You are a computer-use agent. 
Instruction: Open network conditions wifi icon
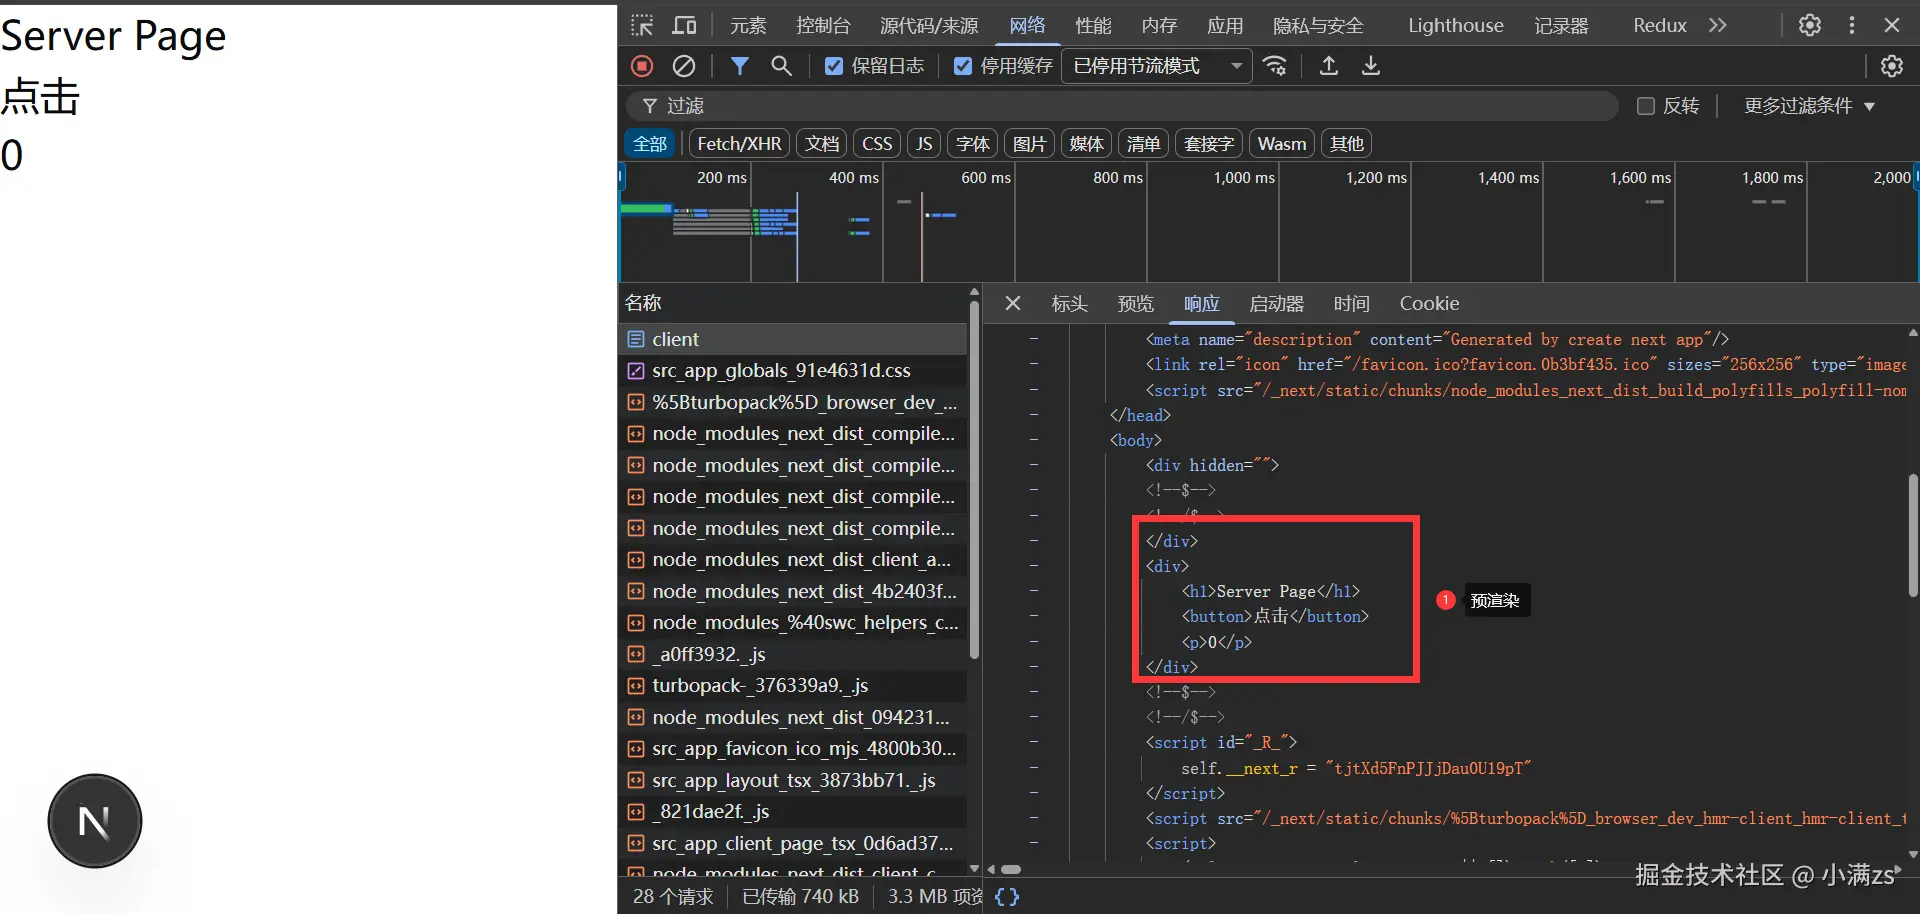[x=1275, y=66]
